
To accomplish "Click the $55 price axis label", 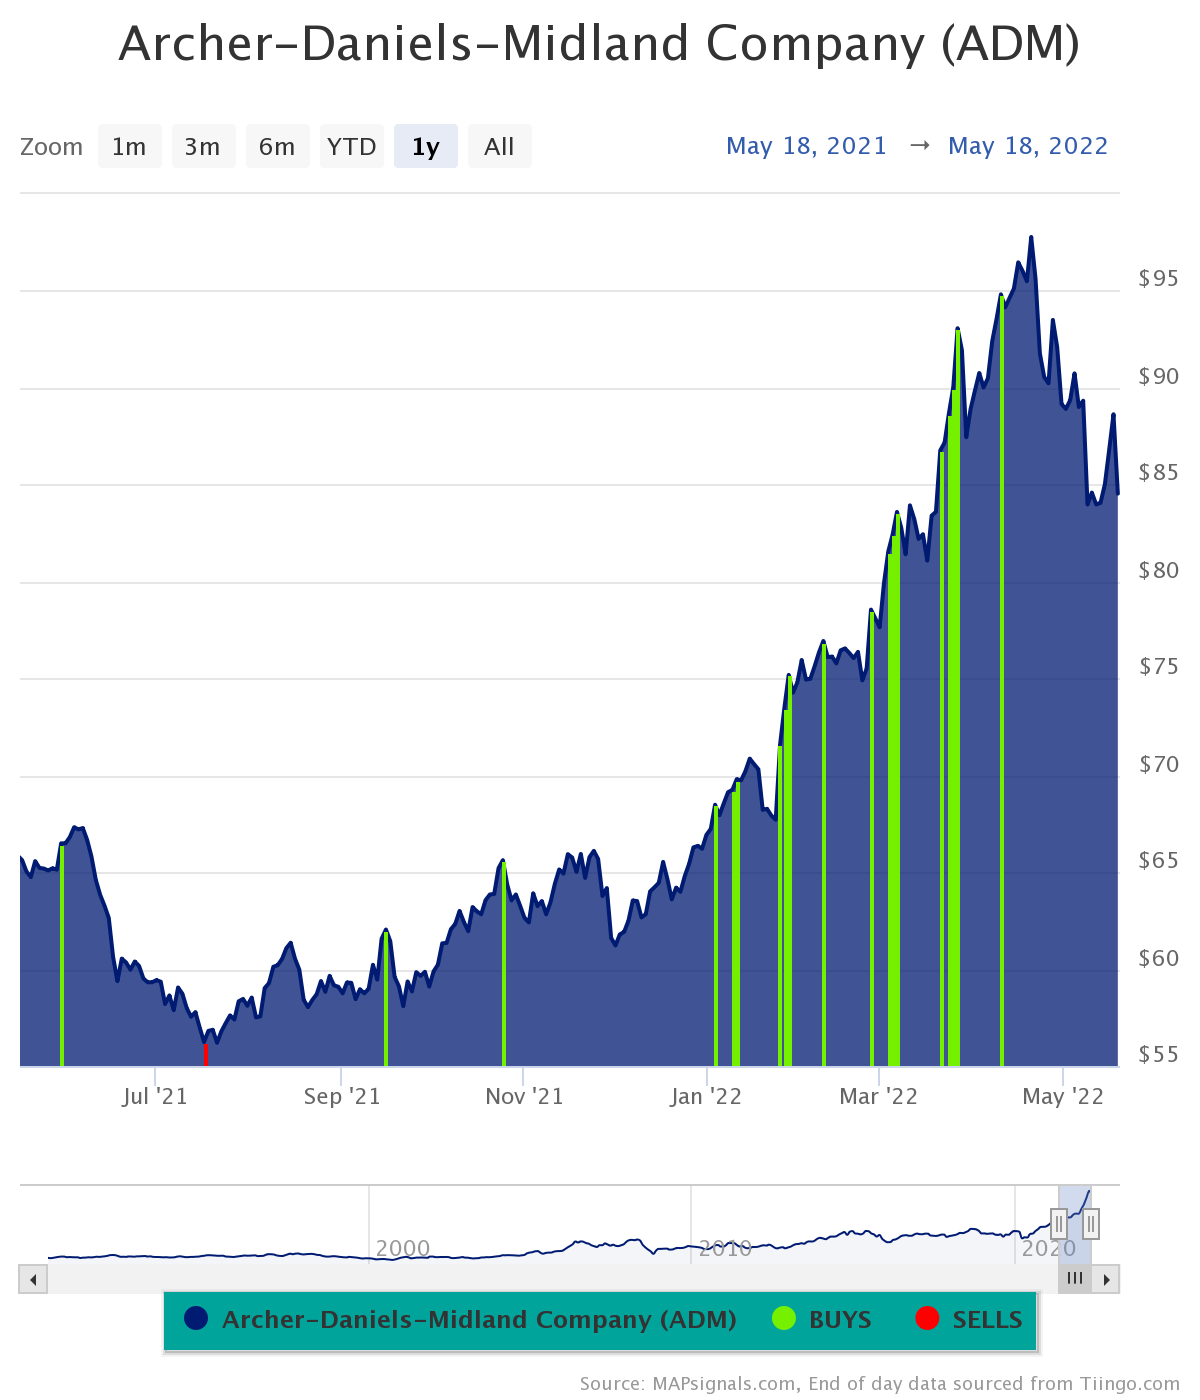I will (x=1159, y=1055).
